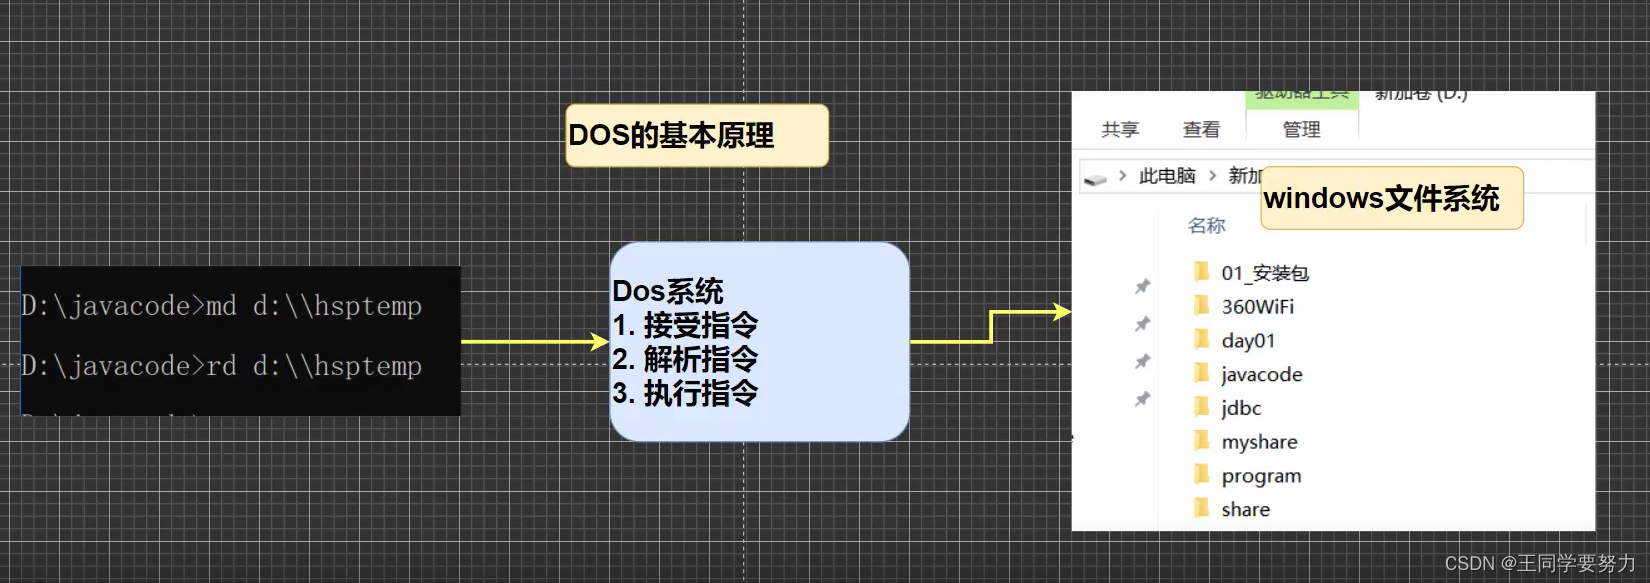
Task: Select the share folder name
Action: (1245, 509)
